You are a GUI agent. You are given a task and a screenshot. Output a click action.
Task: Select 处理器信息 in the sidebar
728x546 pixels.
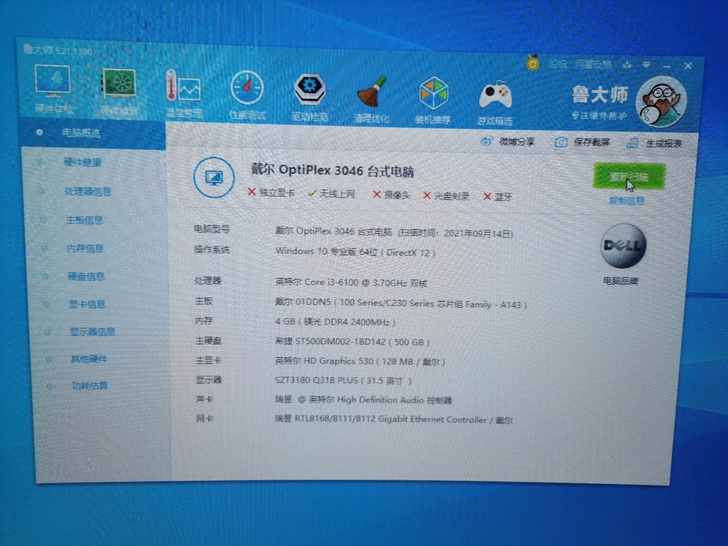point(88,191)
